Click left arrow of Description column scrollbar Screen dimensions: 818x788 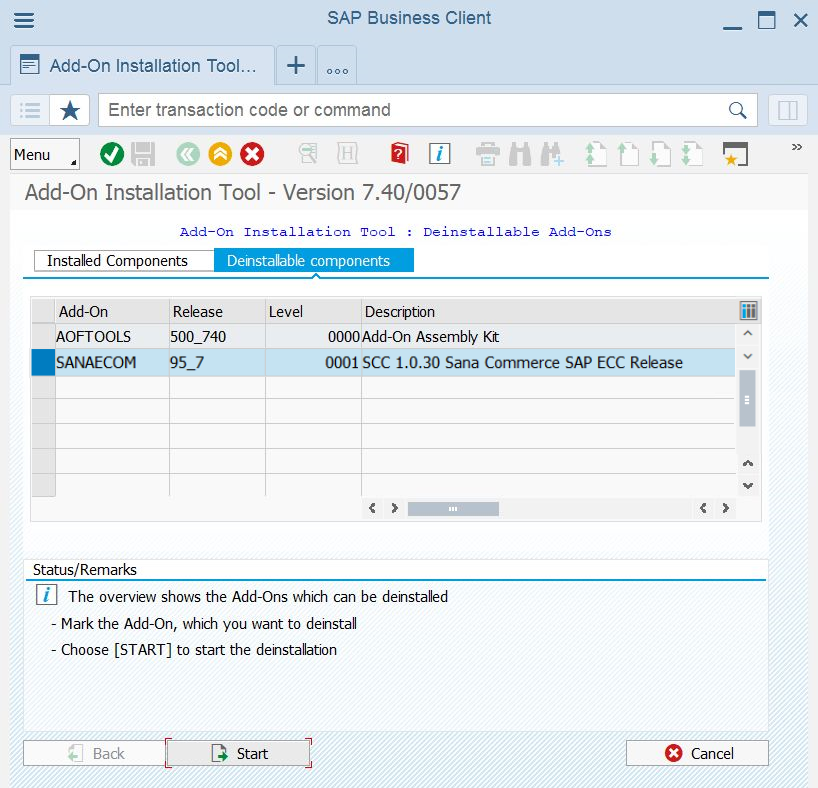coord(372,508)
